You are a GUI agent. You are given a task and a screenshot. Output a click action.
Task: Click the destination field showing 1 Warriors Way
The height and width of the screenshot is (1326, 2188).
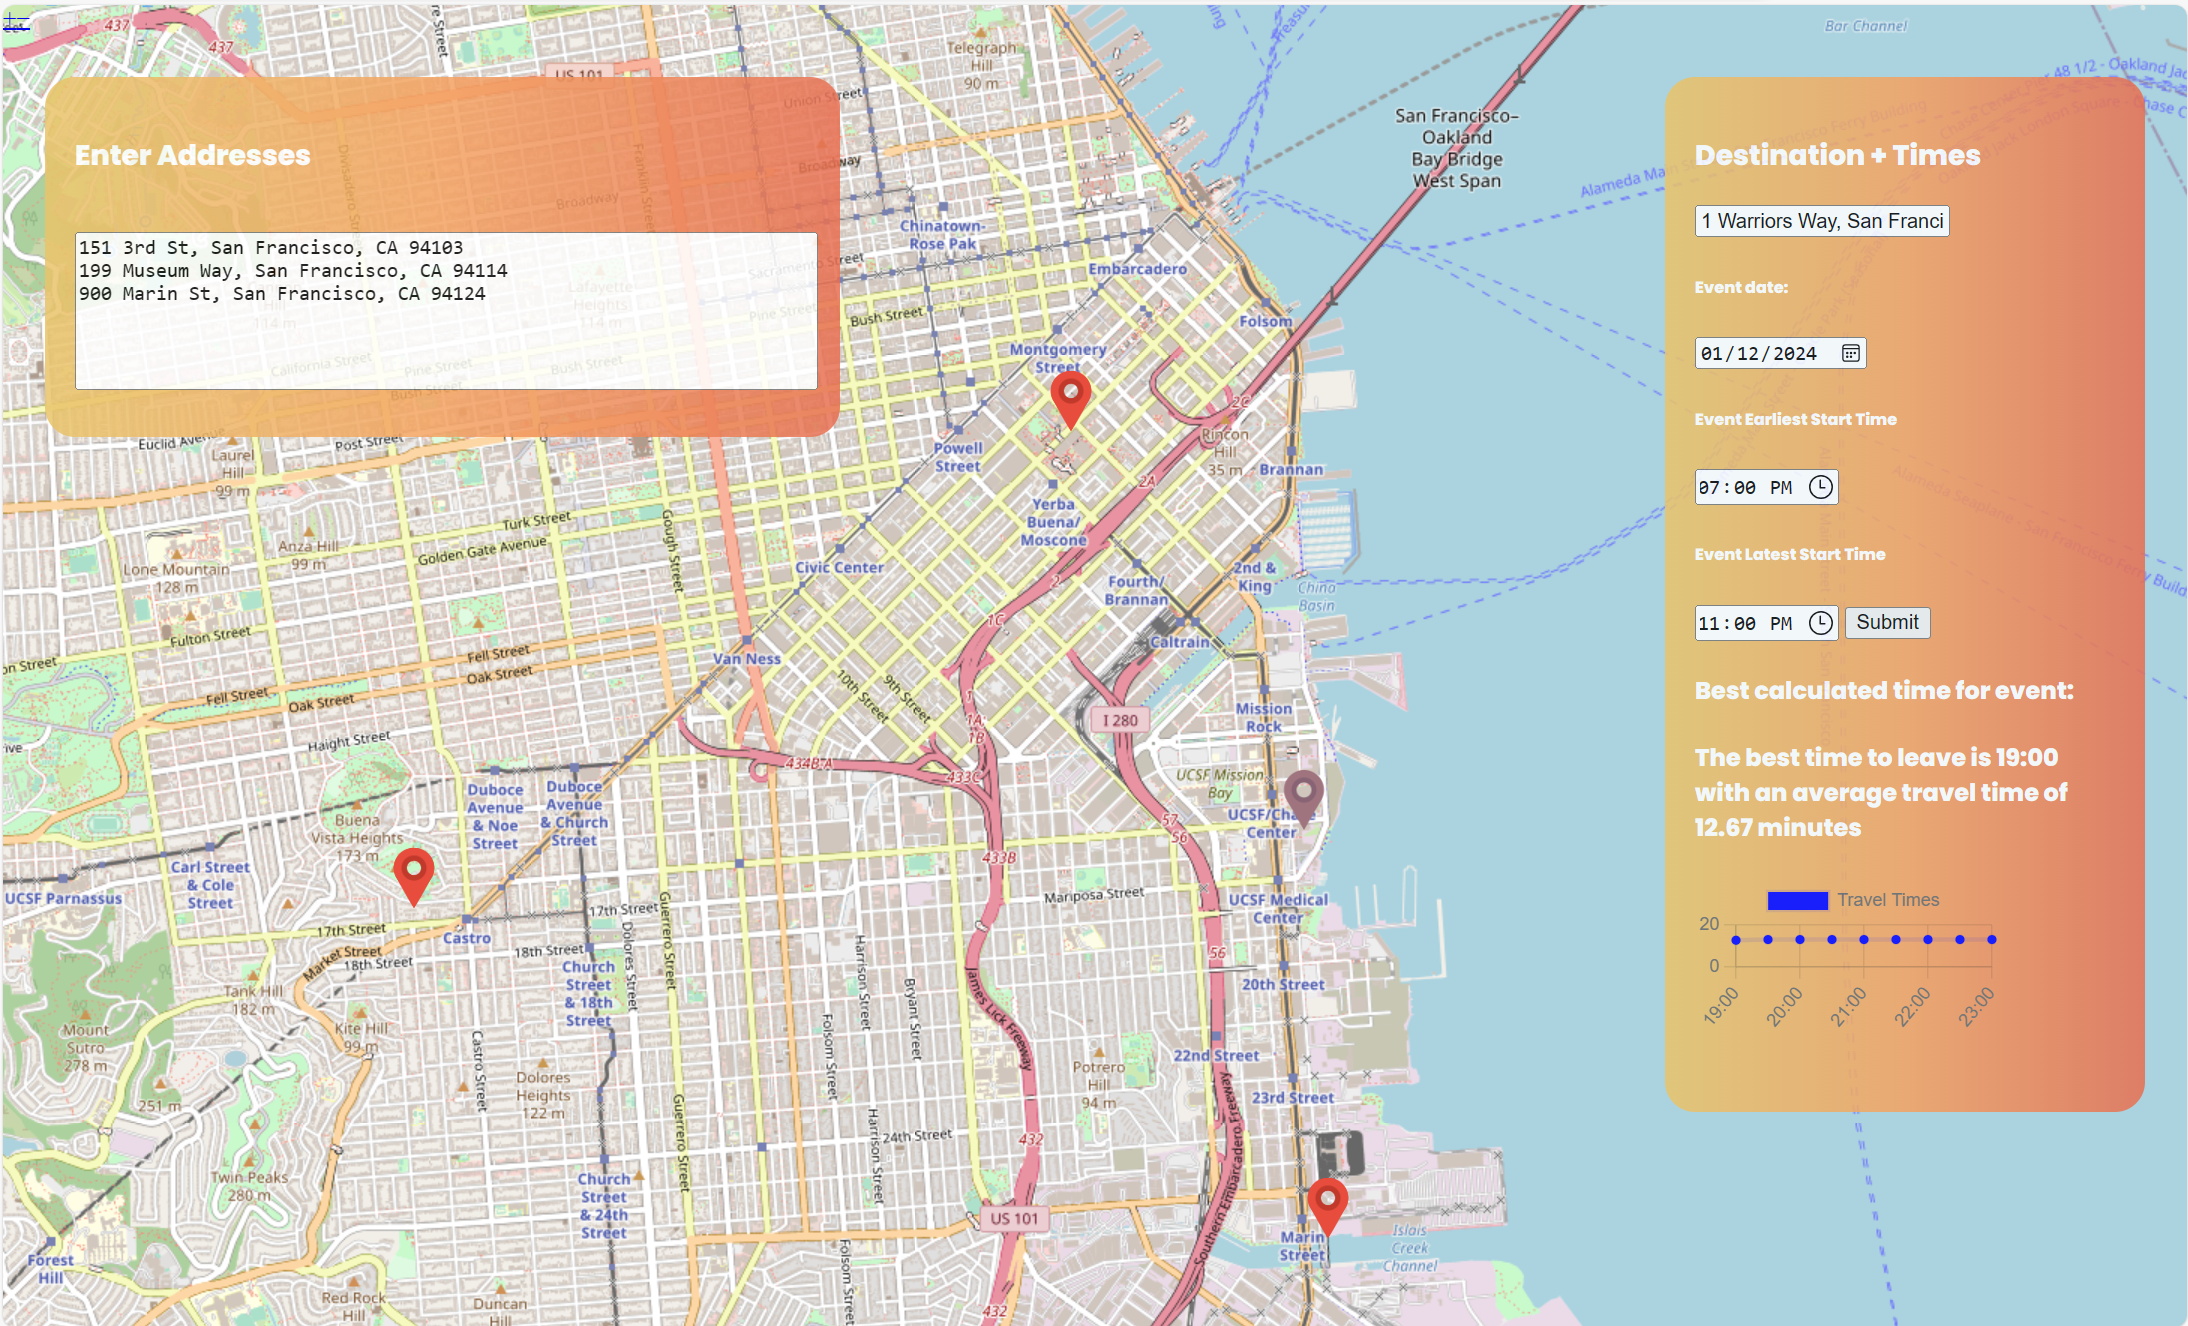click(1821, 221)
